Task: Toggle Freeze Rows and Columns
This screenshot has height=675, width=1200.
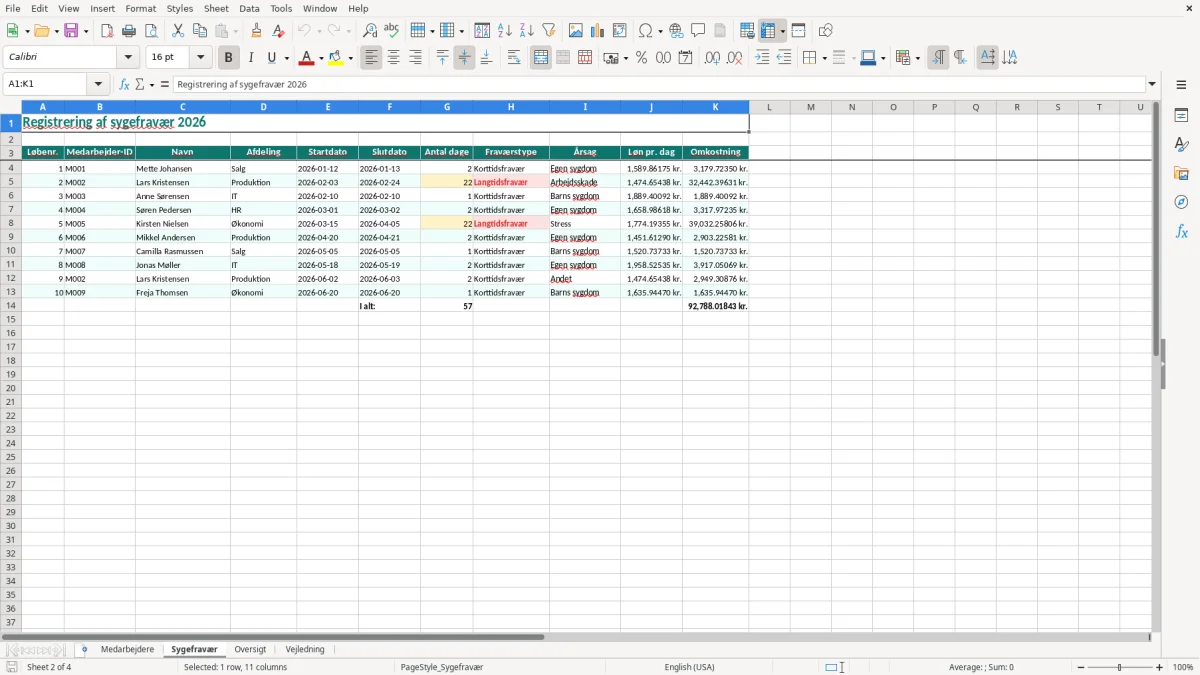Action: click(x=769, y=31)
